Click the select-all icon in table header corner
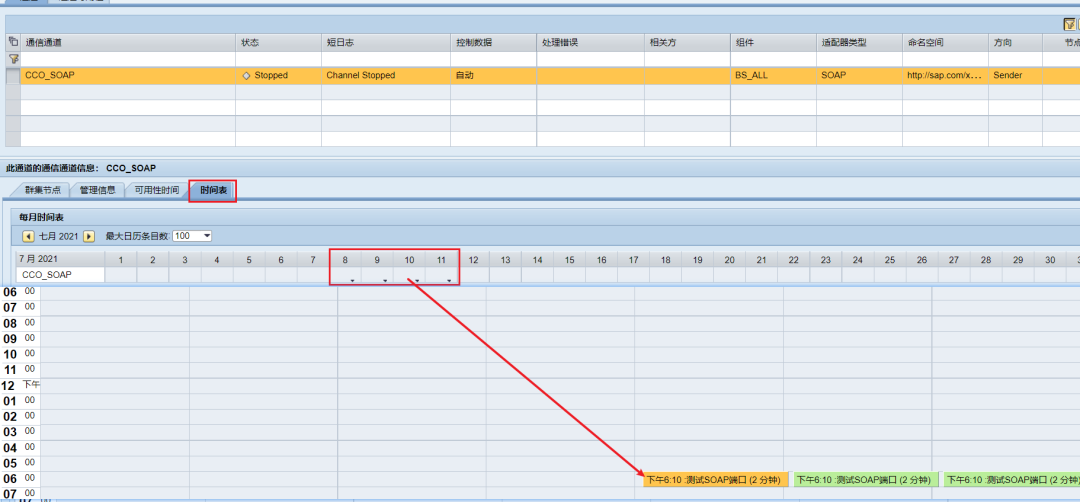Screen dimensions: 1080x502 pos(13,42)
